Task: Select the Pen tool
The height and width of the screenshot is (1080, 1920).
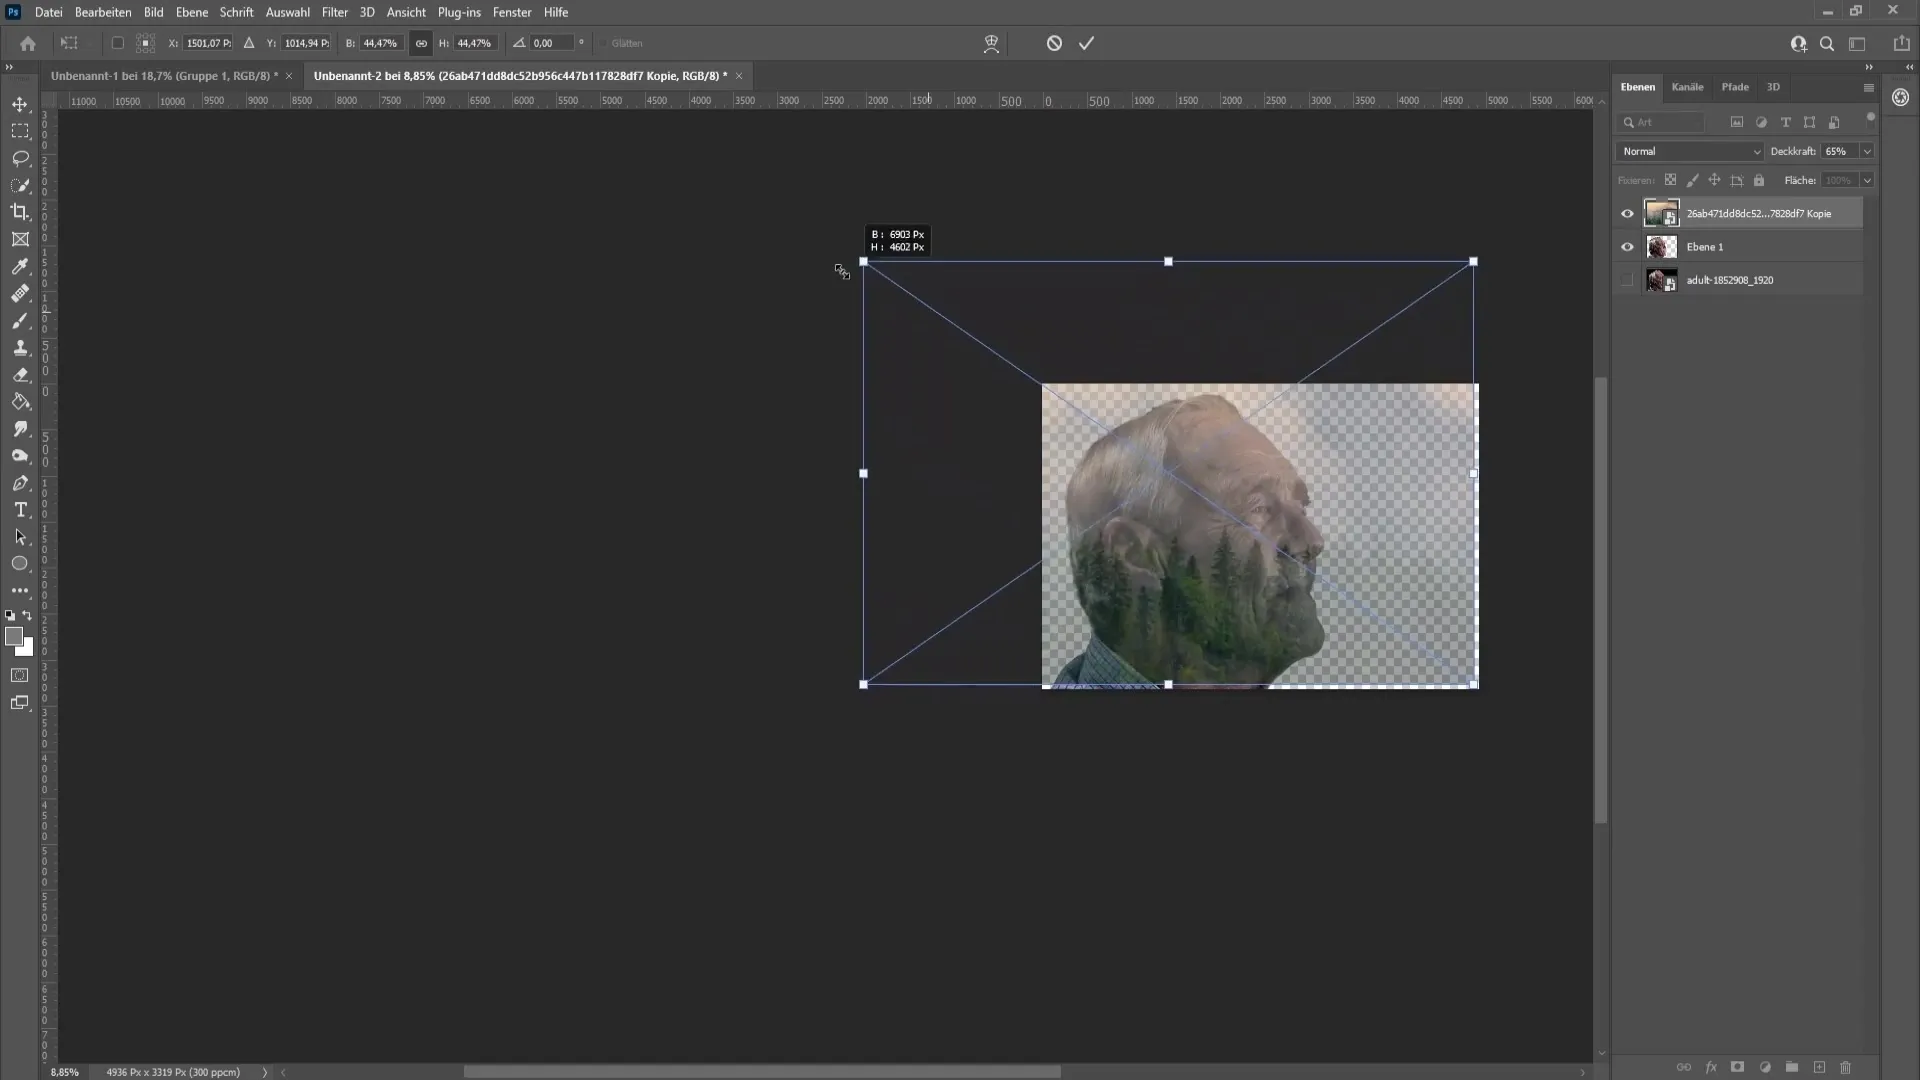Action: tap(20, 483)
